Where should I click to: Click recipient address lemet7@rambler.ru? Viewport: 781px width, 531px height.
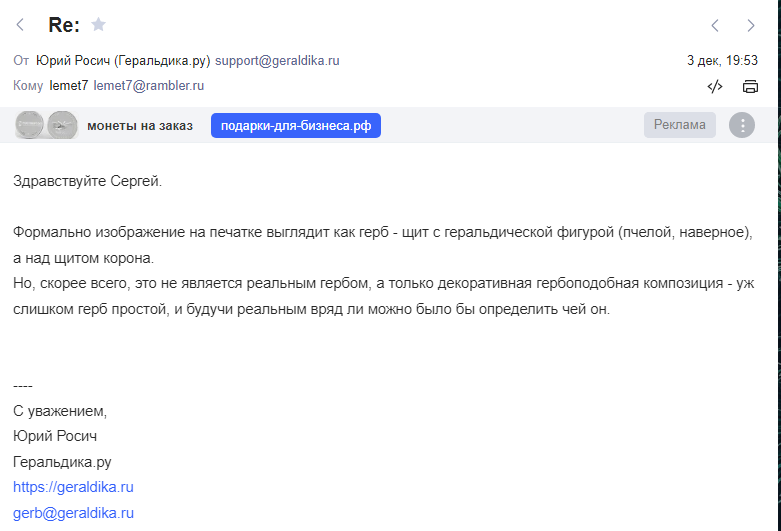pyautogui.click(x=149, y=86)
